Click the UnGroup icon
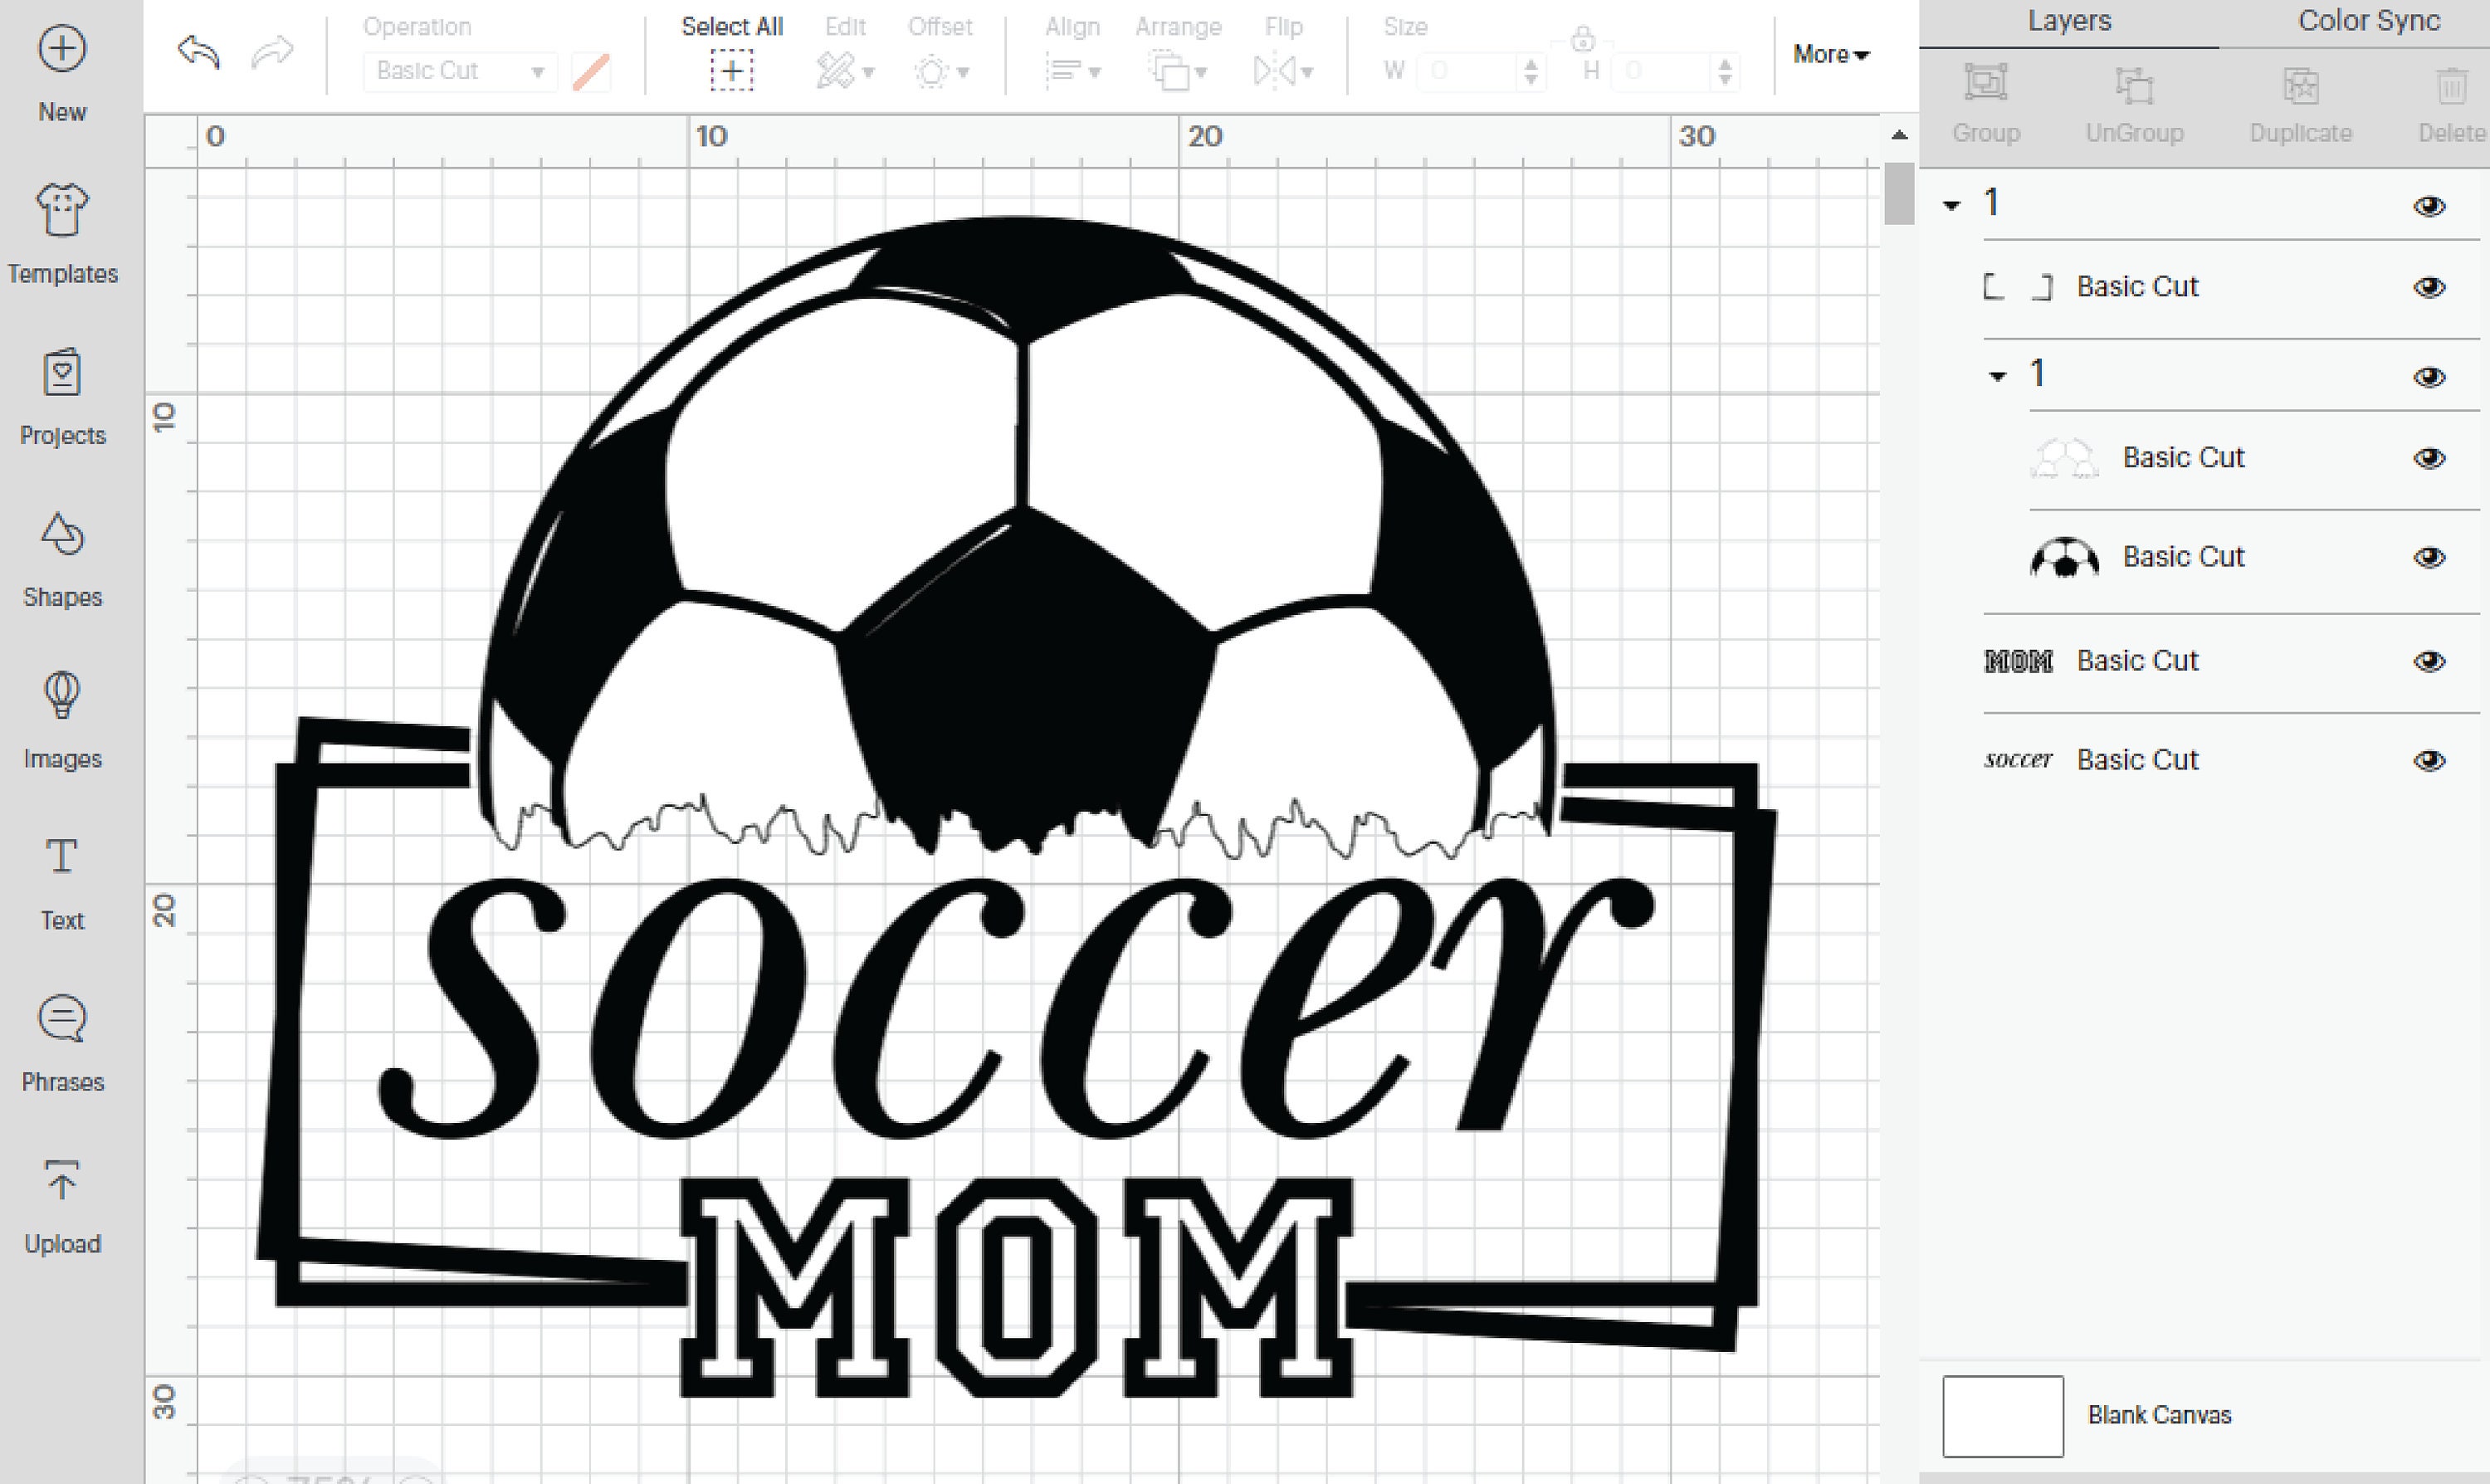2490x1484 pixels. pos(2135,88)
